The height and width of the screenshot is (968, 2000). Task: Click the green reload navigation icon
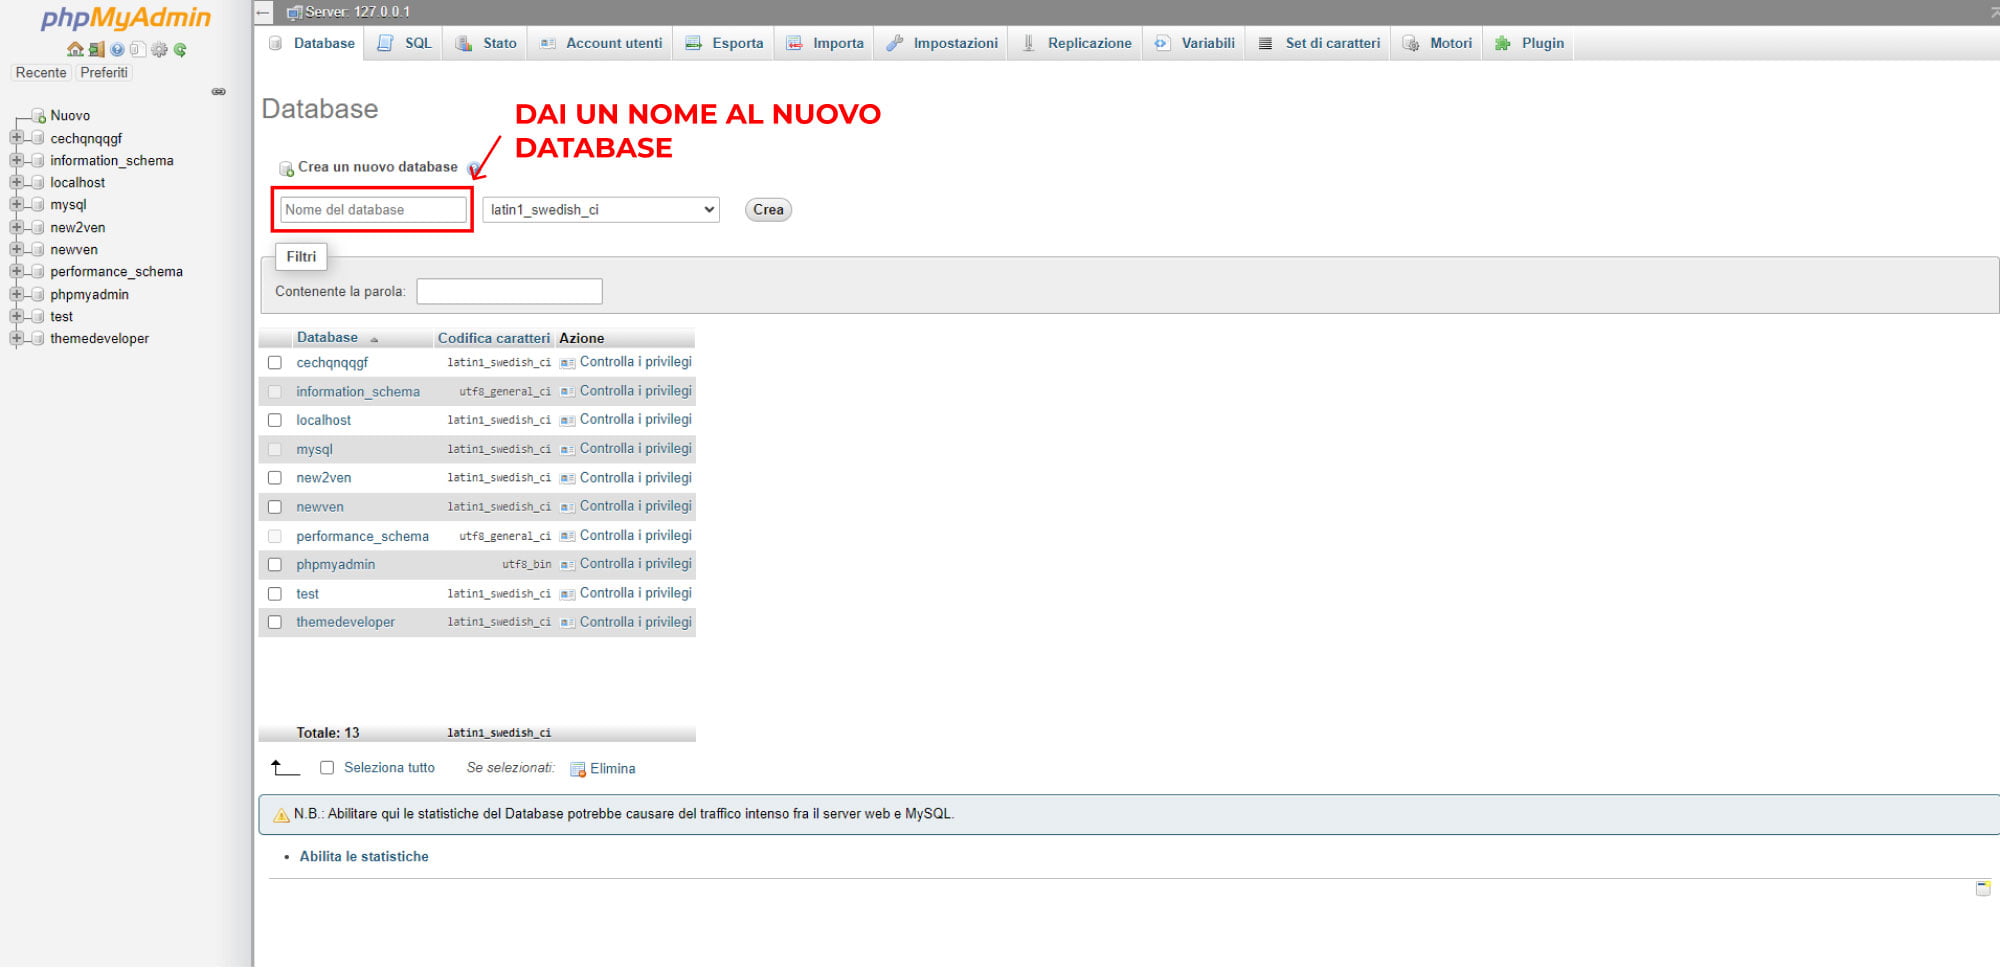(x=180, y=49)
